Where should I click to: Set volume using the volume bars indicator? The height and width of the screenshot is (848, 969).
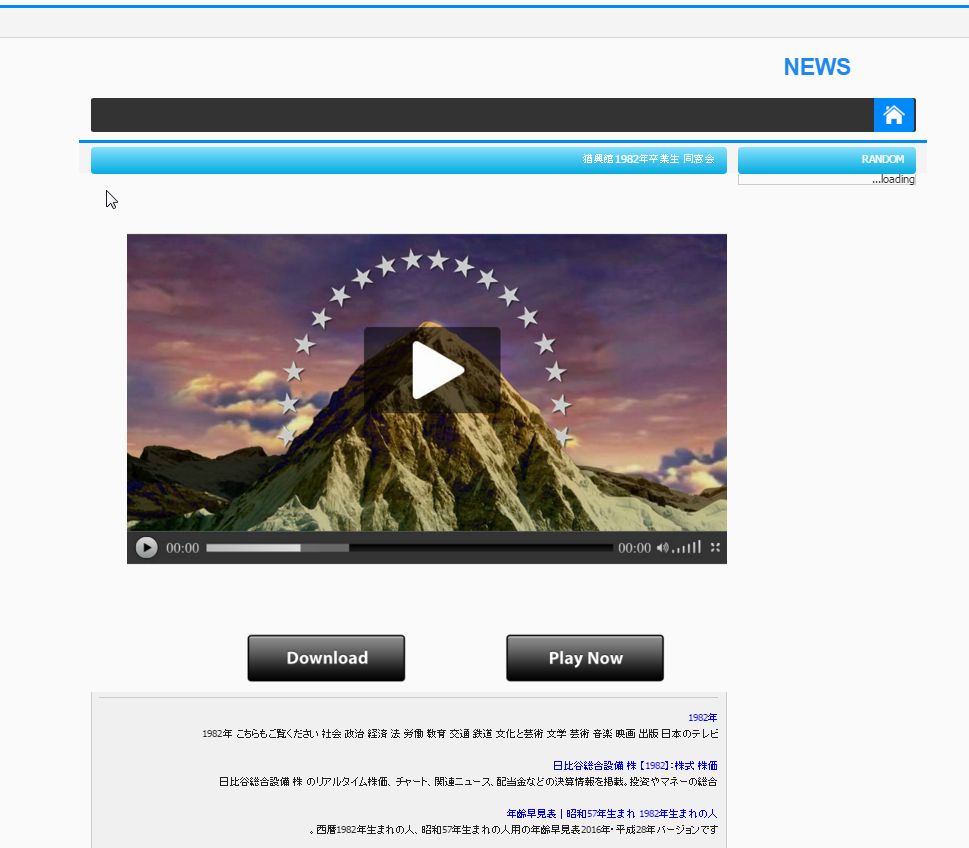686,548
